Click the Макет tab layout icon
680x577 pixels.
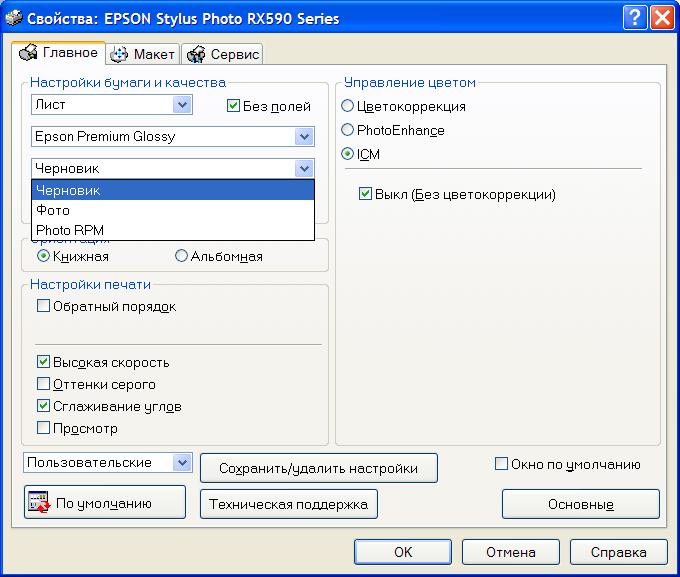coord(119,54)
